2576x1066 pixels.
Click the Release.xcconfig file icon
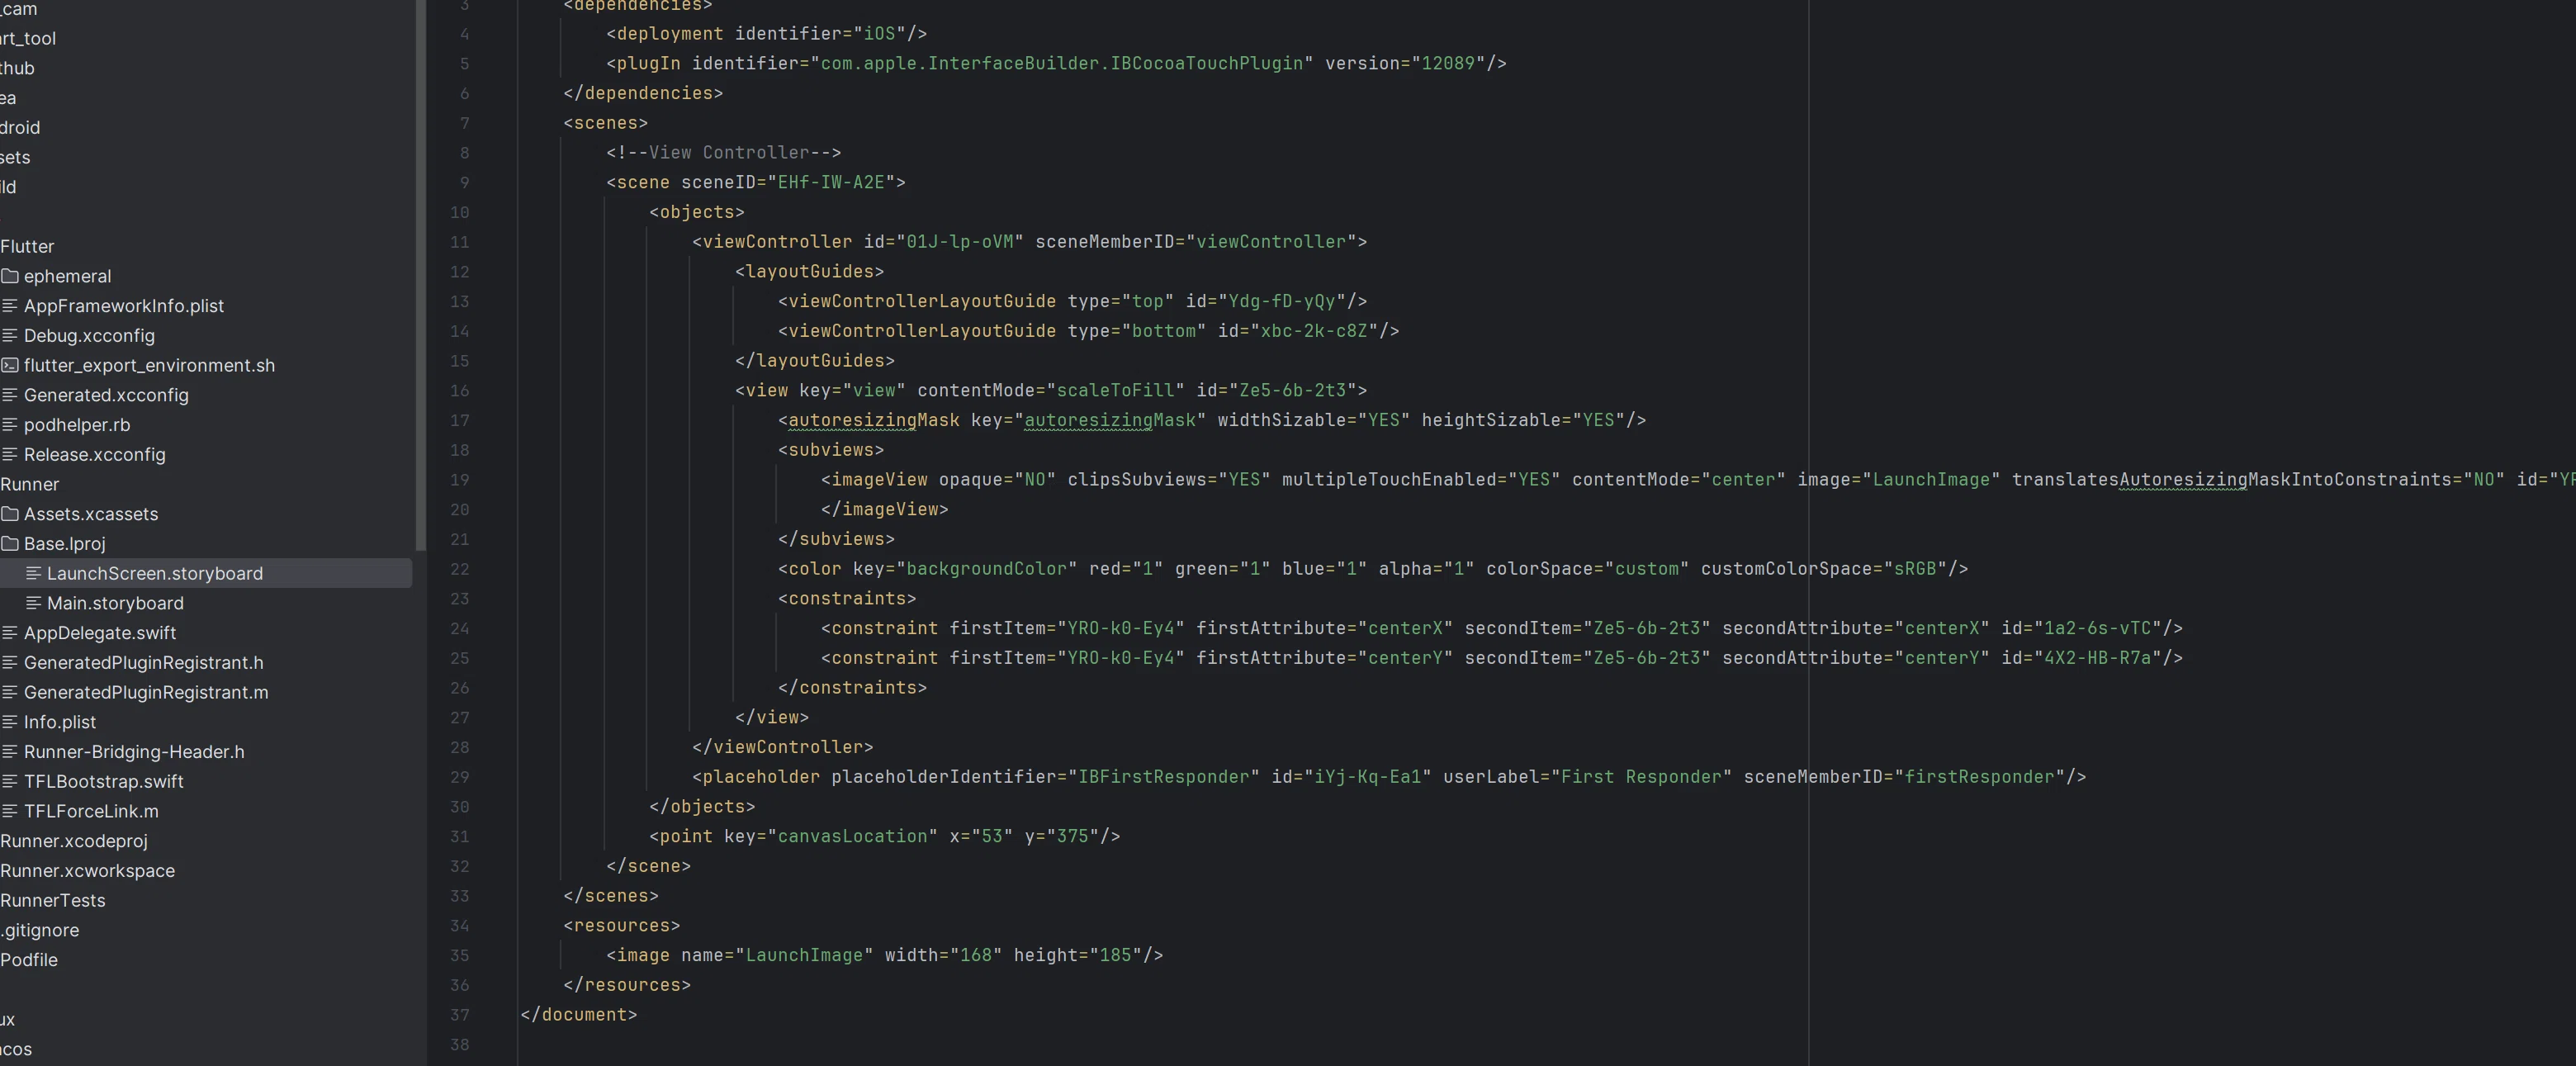point(10,454)
